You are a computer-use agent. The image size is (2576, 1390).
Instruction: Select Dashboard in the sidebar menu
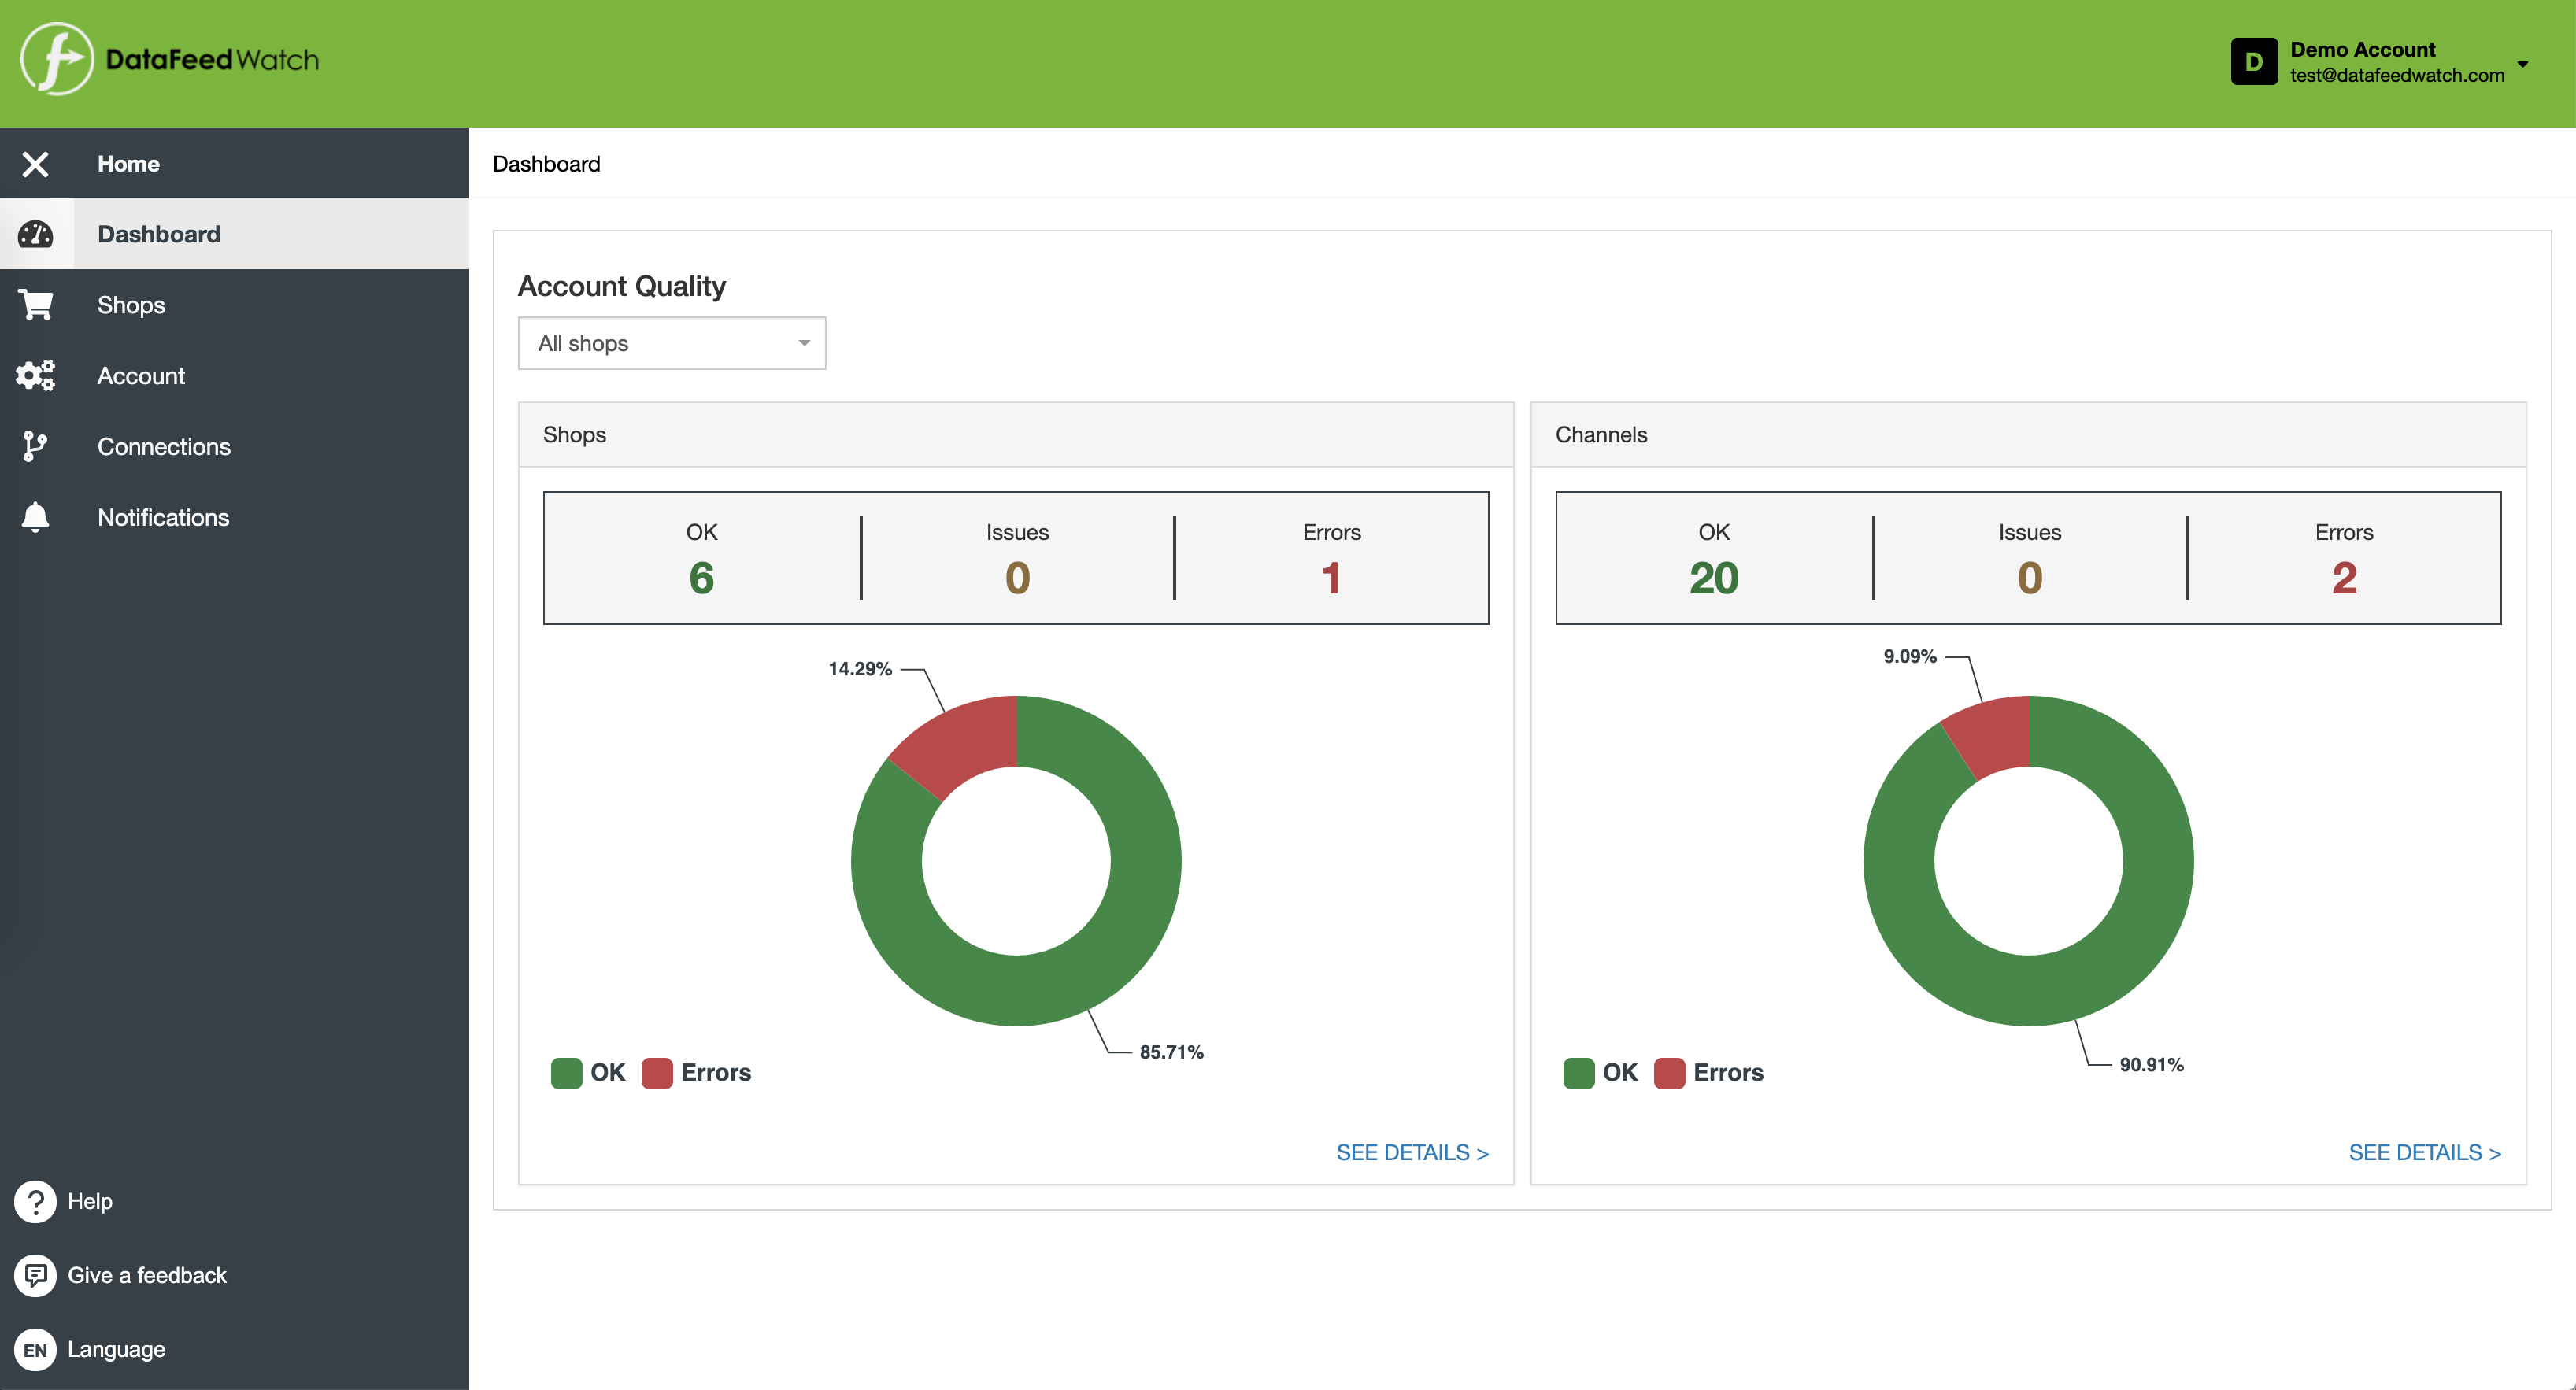pyautogui.click(x=159, y=234)
